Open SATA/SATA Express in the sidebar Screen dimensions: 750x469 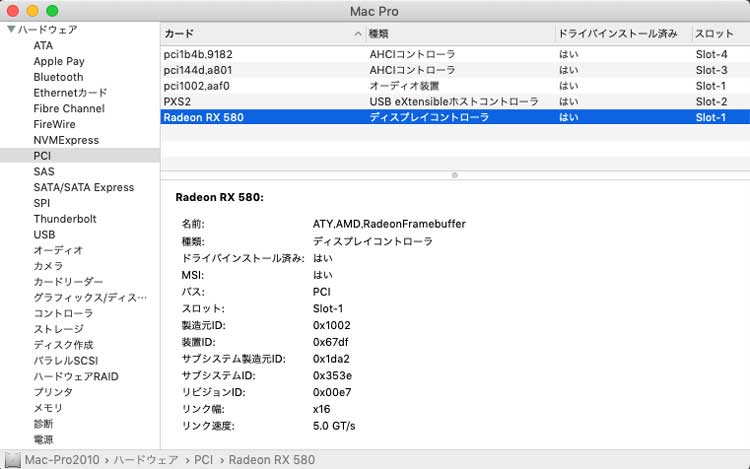click(84, 187)
